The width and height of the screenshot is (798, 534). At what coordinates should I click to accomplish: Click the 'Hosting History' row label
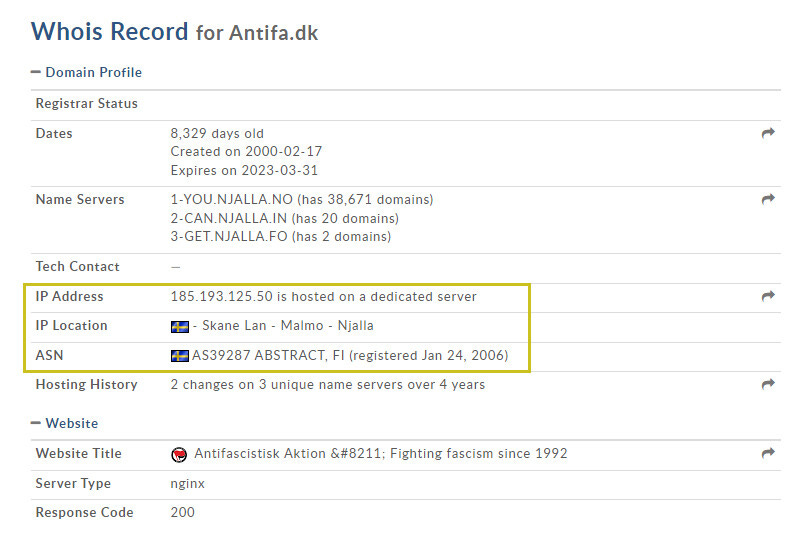[x=87, y=384]
